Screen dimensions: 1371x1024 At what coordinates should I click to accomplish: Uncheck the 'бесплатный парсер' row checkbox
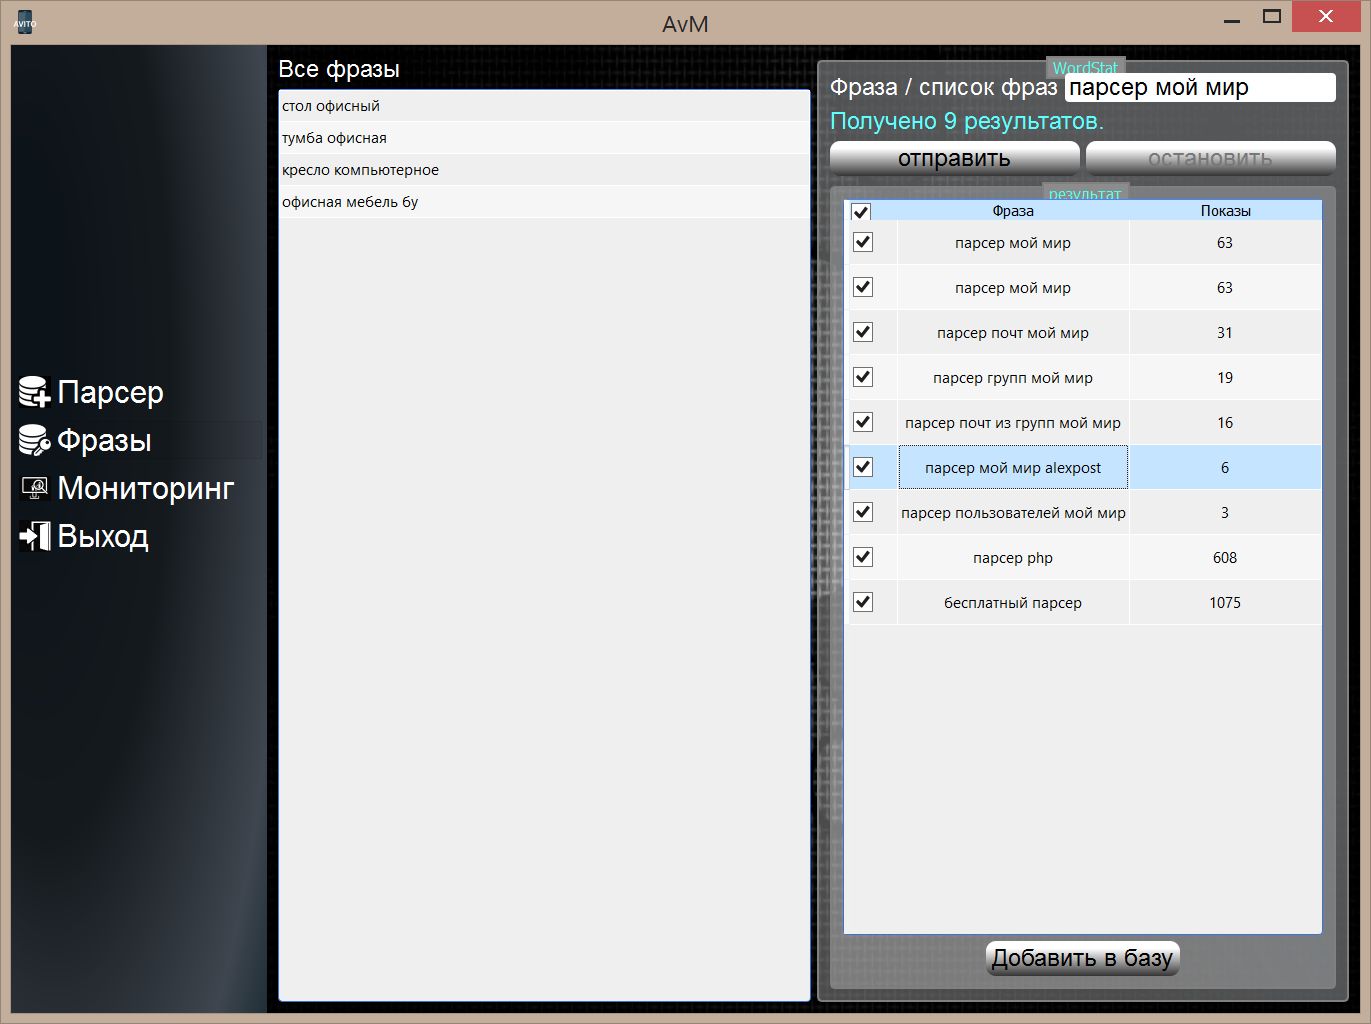863,602
